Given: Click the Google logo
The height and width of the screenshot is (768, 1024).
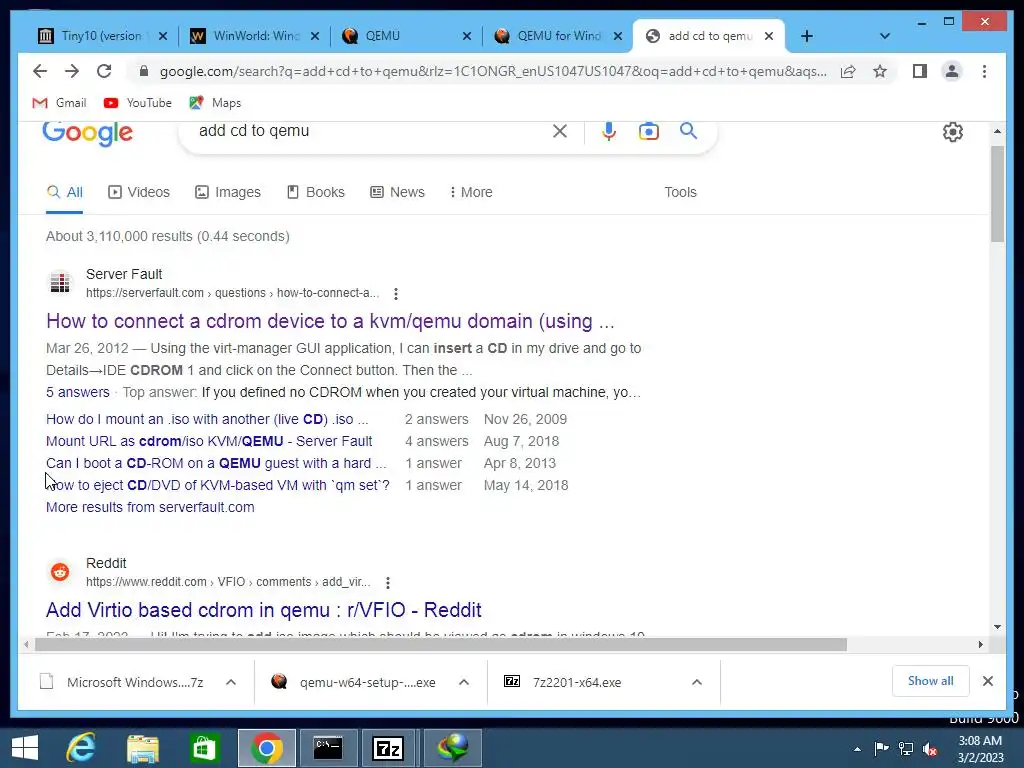Looking at the screenshot, I should [x=88, y=133].
